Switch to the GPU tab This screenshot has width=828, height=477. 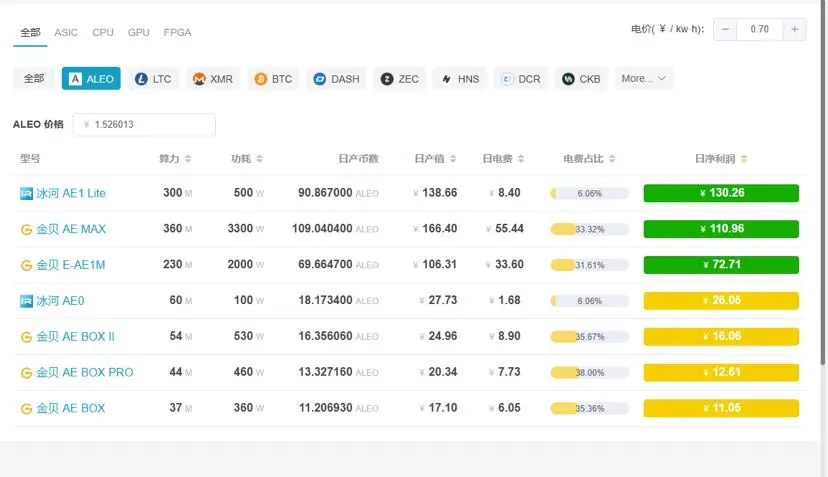(x=138, y=33)
